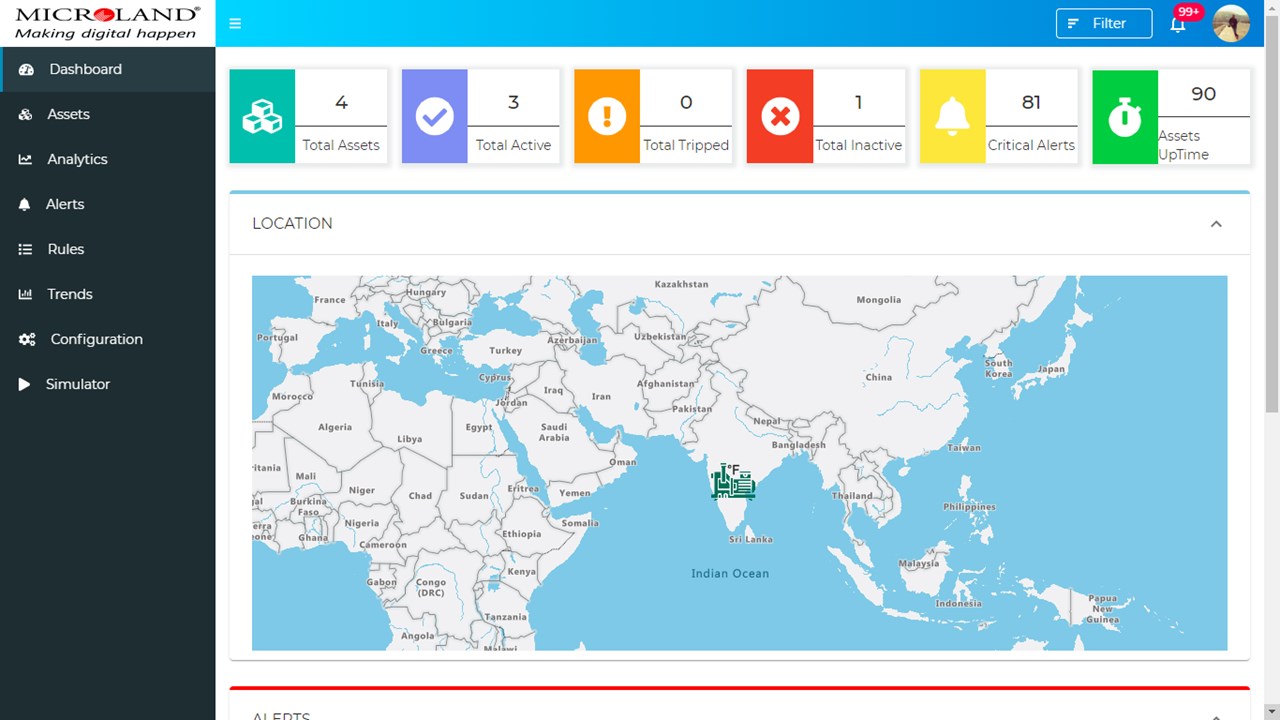Go to the Dashboard menu item
Image resolution: width=1280 pixels, height=720 pixels.
[107, 69]
